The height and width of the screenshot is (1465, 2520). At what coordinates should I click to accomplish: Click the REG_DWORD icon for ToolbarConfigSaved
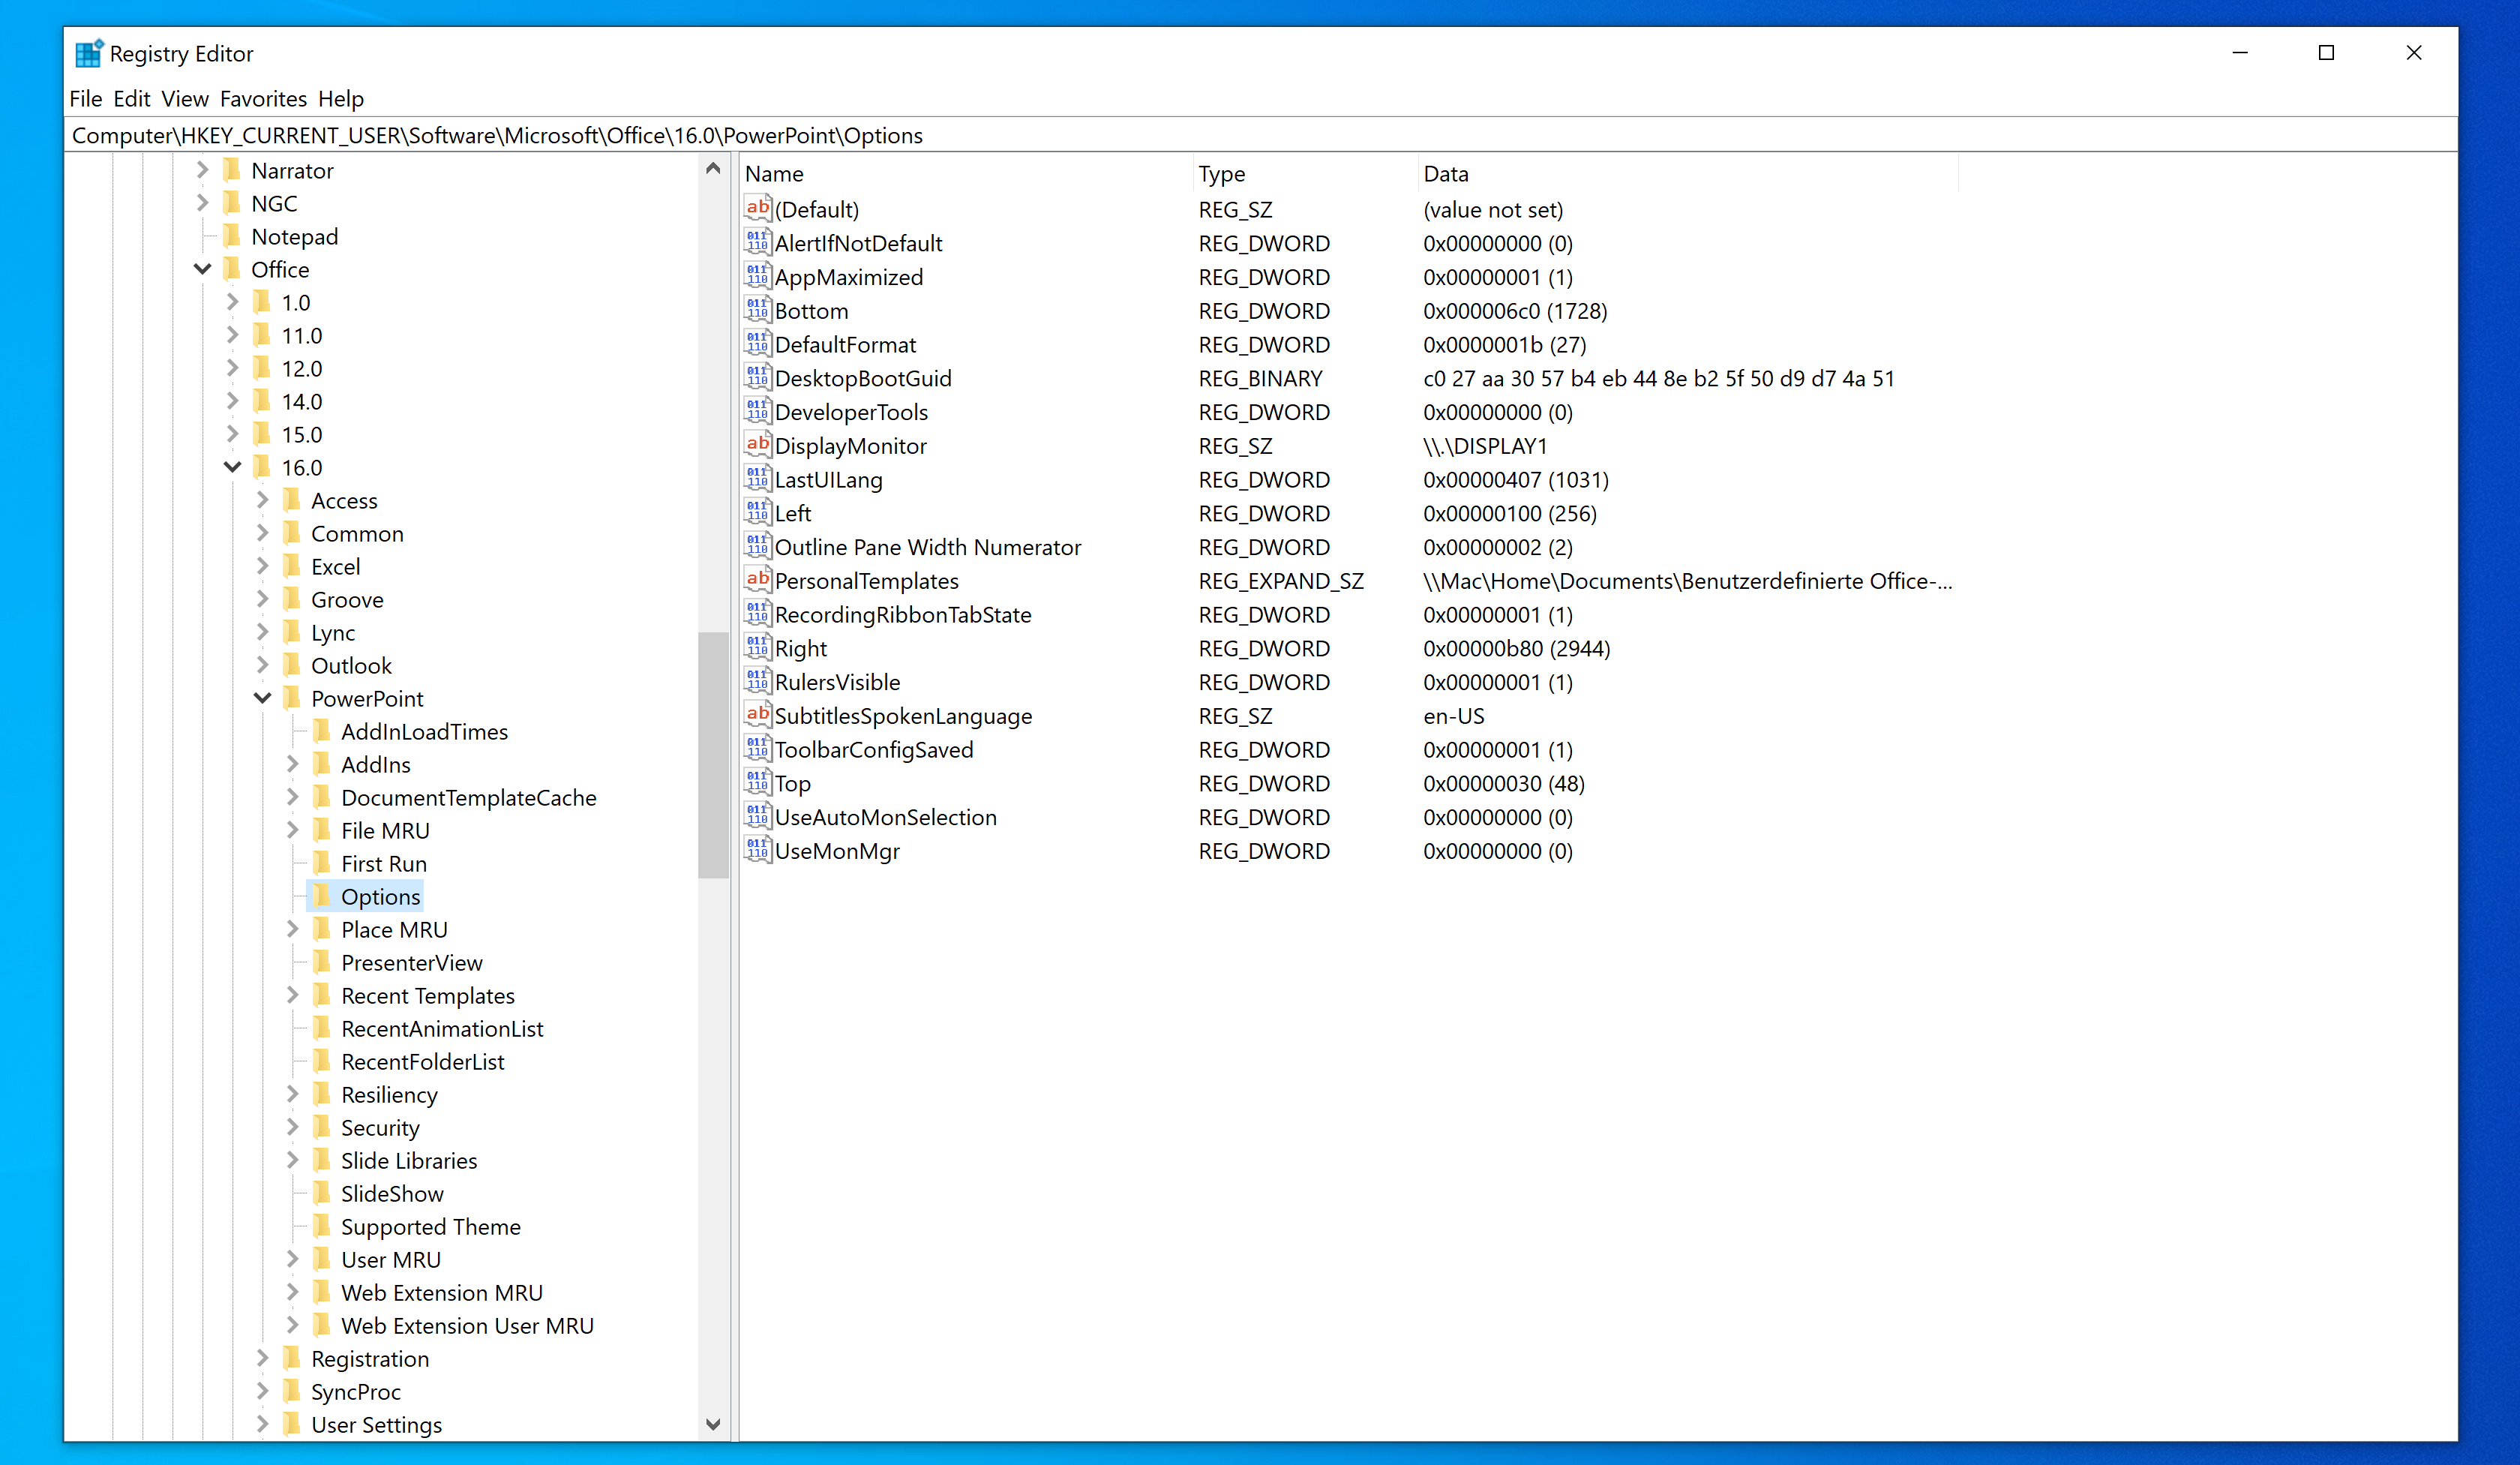click(x=758, y=750)
